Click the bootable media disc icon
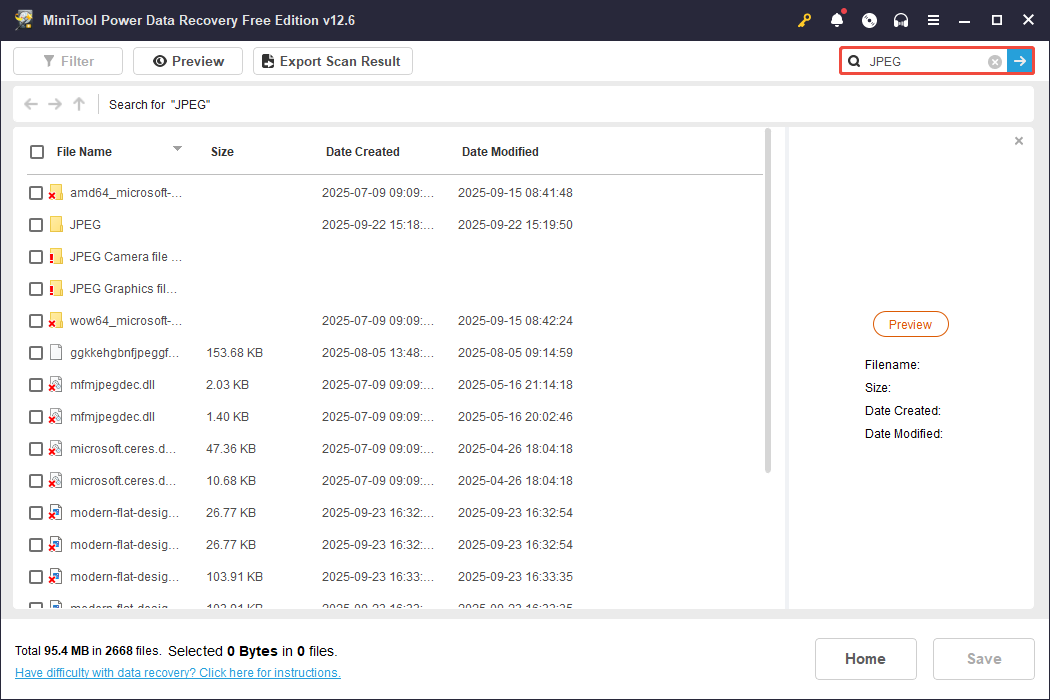Viewport: 1050px width, 700px height. [x=869, y=20]
